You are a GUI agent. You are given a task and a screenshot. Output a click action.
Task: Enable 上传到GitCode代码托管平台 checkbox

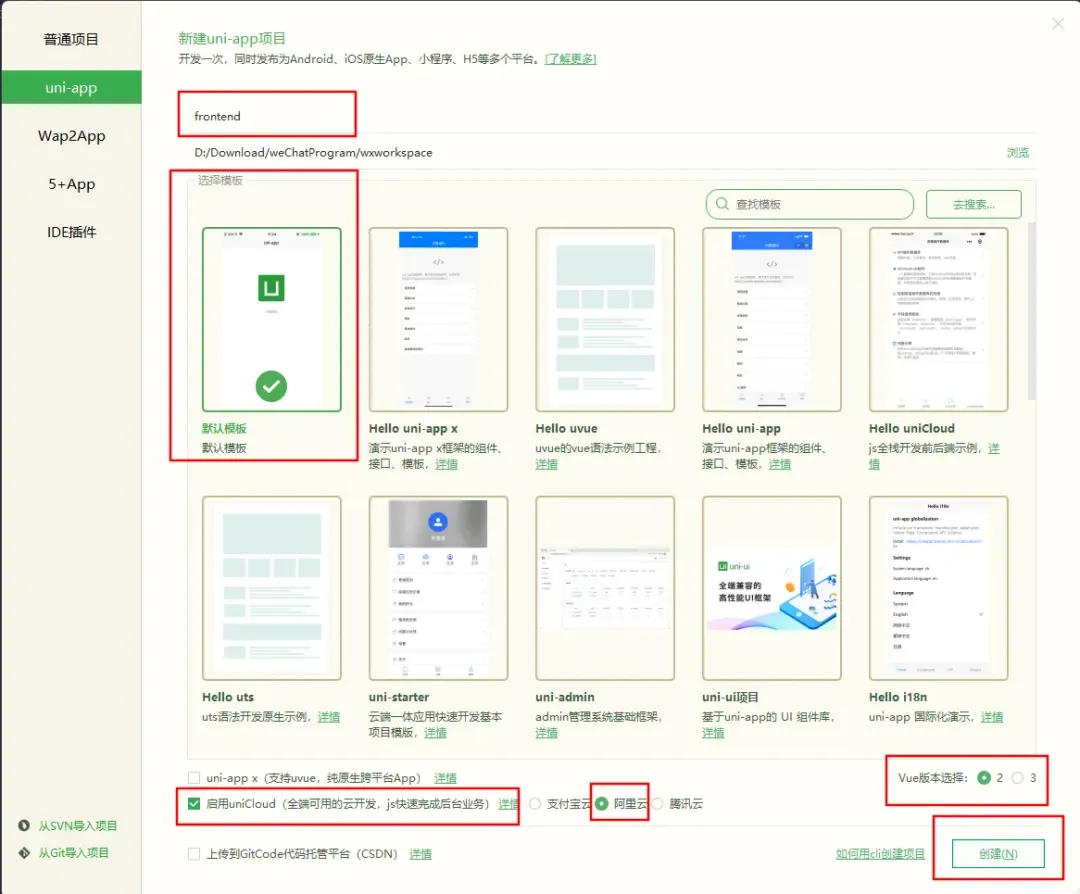point(194,854)
